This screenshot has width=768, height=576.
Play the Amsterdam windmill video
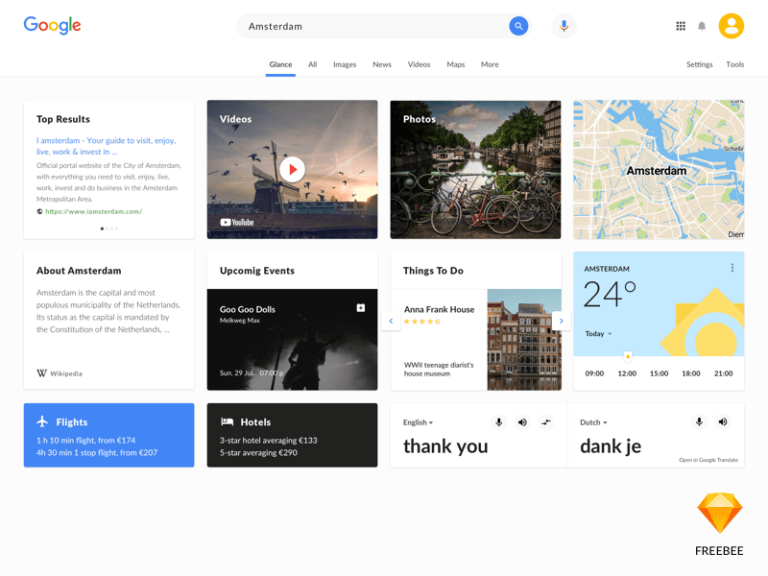click(292, 169)
